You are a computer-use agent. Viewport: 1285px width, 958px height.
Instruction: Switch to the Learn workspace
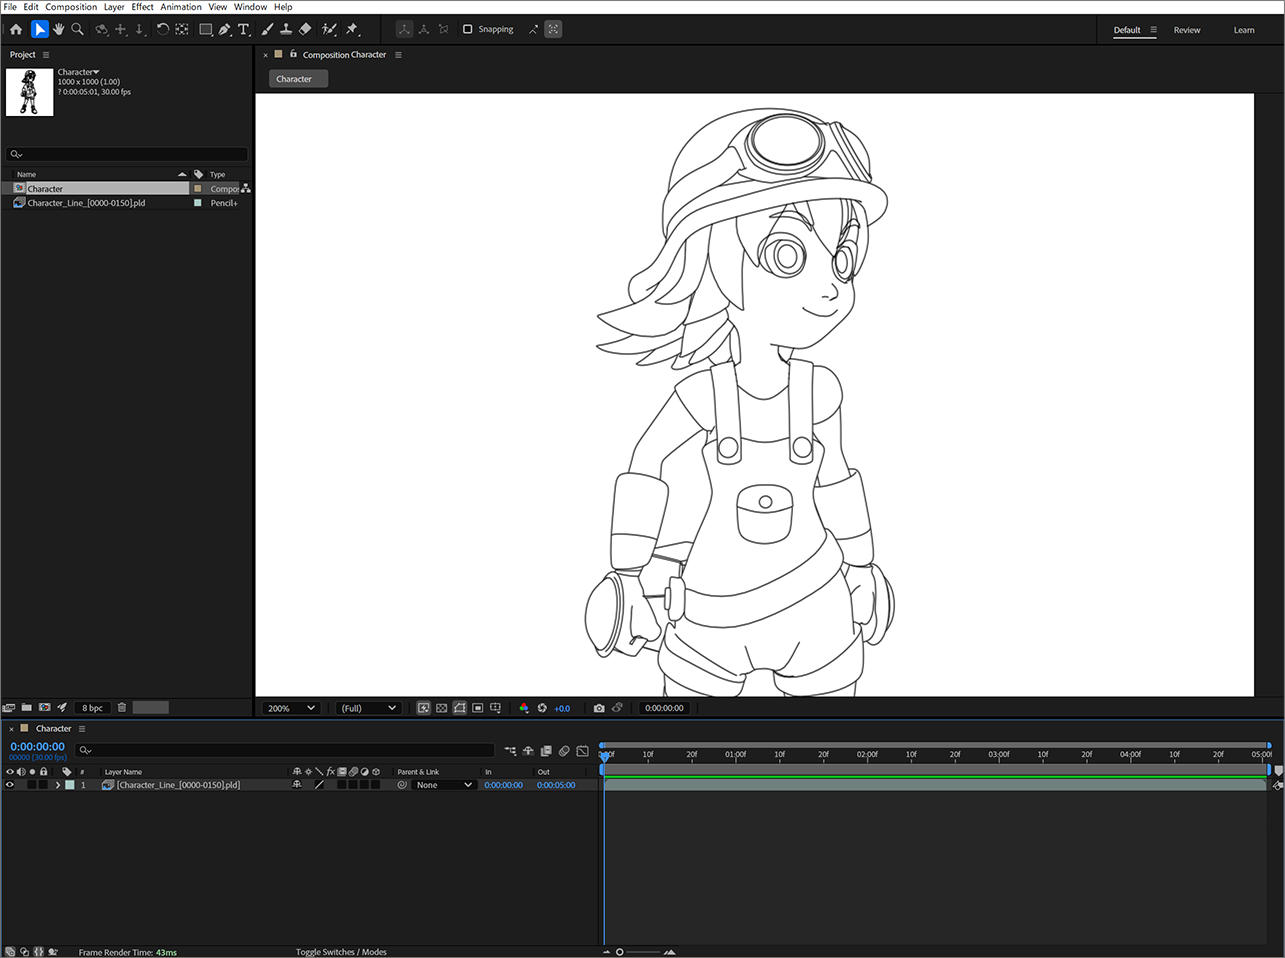(x=1244, y=30)
